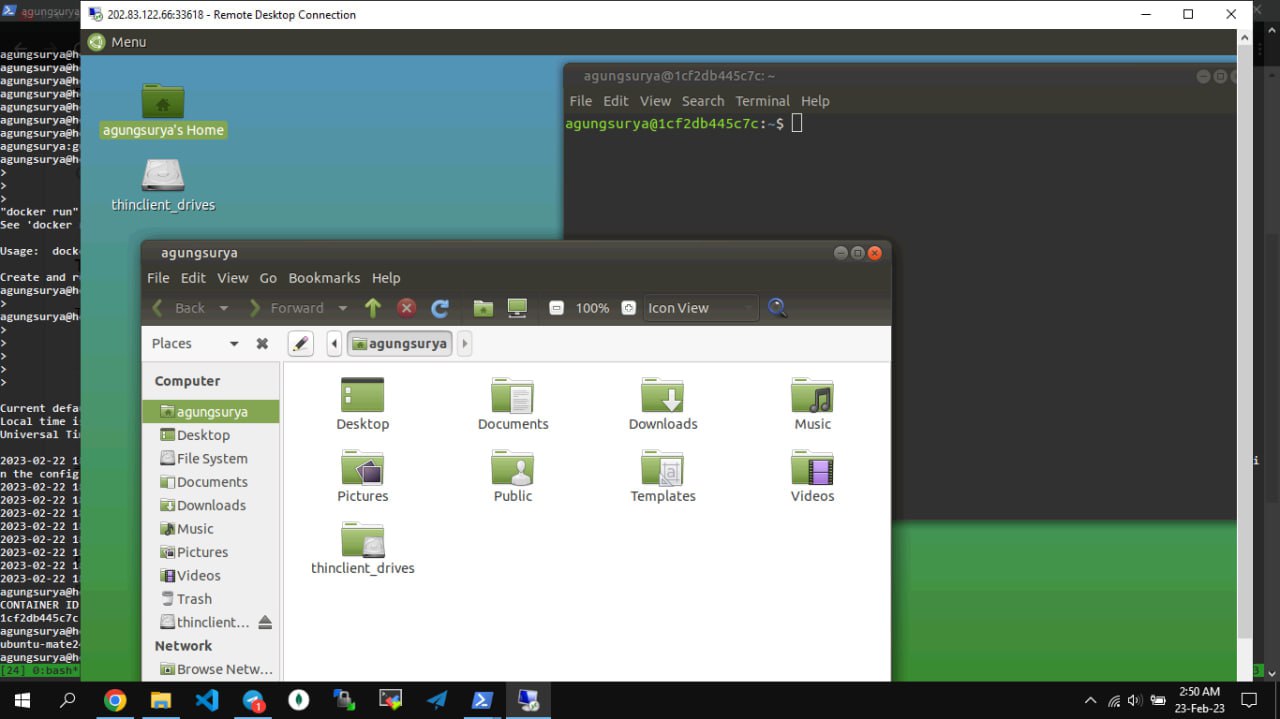This screenshot has width=1280, height=719.
Task: Click the zoom out minus icon
Action: (x=557, y=308)
